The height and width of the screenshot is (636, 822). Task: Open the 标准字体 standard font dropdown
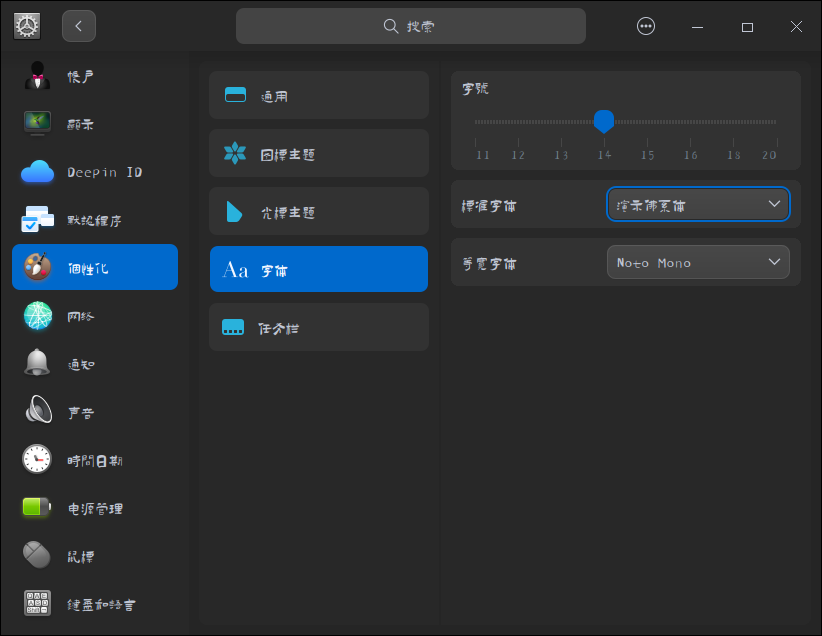698,204
